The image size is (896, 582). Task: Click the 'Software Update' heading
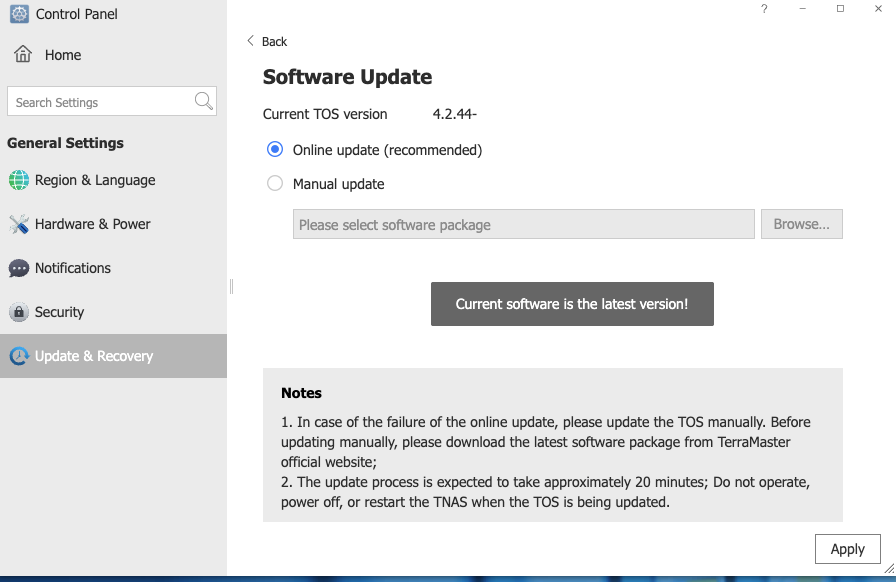coord(347,77)
